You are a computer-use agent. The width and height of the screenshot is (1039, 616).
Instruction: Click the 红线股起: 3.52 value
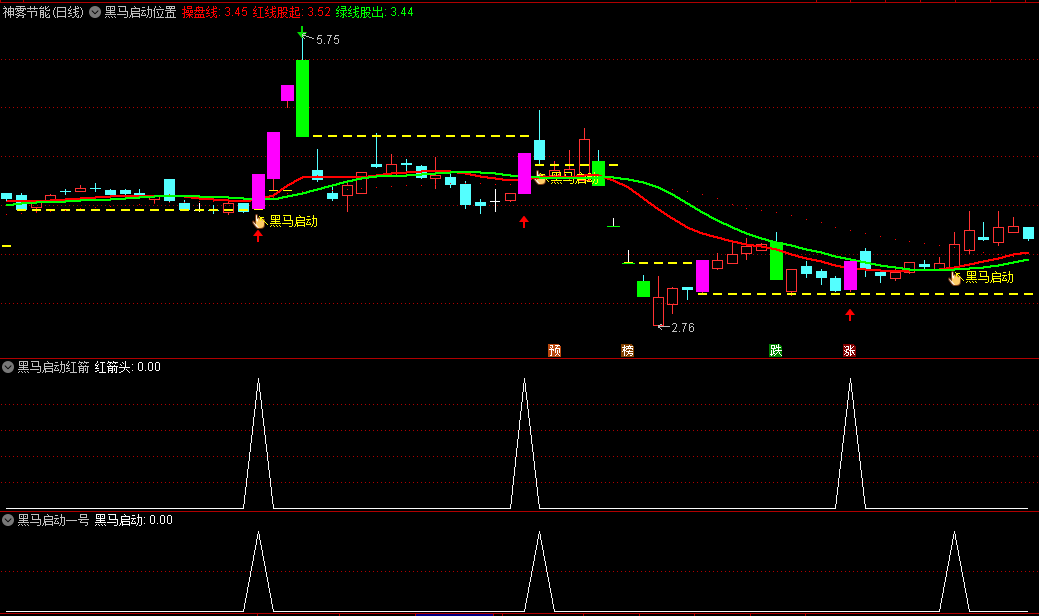[x=292, y=12]
